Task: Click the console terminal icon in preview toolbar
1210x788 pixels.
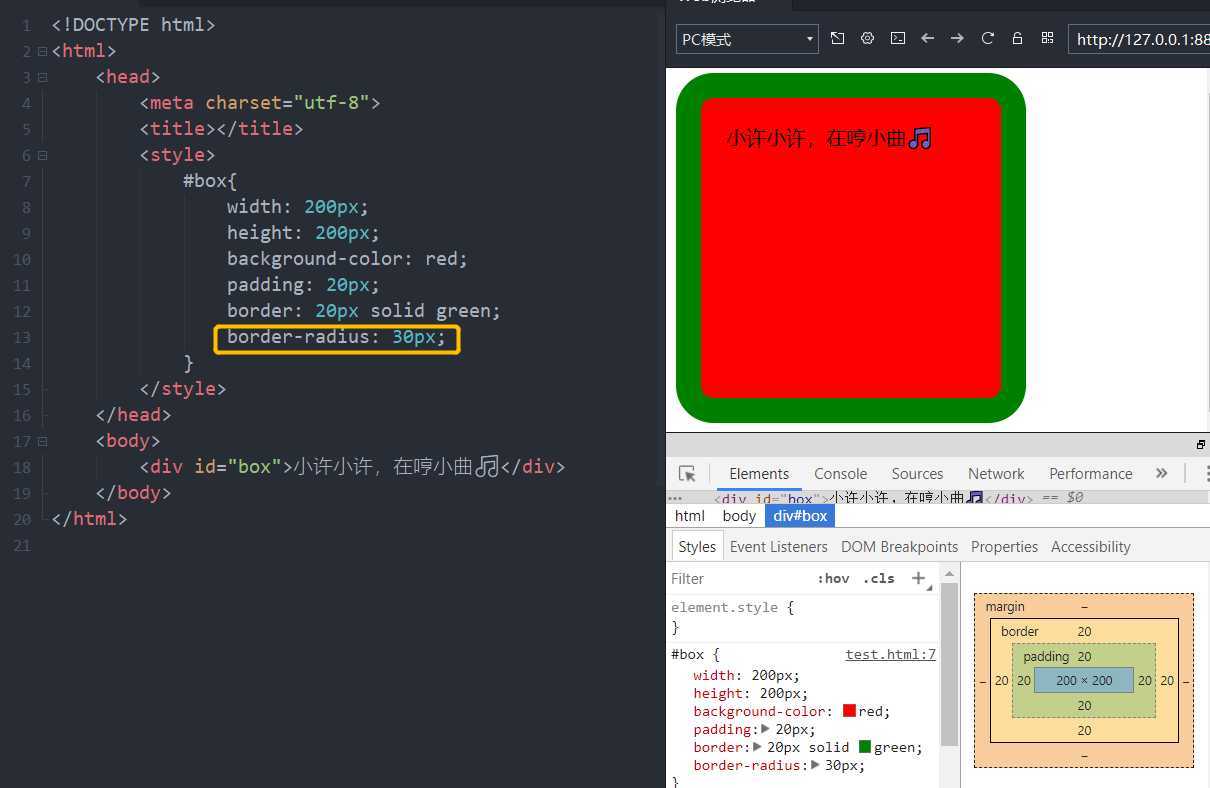Action: tap(898, 38)
